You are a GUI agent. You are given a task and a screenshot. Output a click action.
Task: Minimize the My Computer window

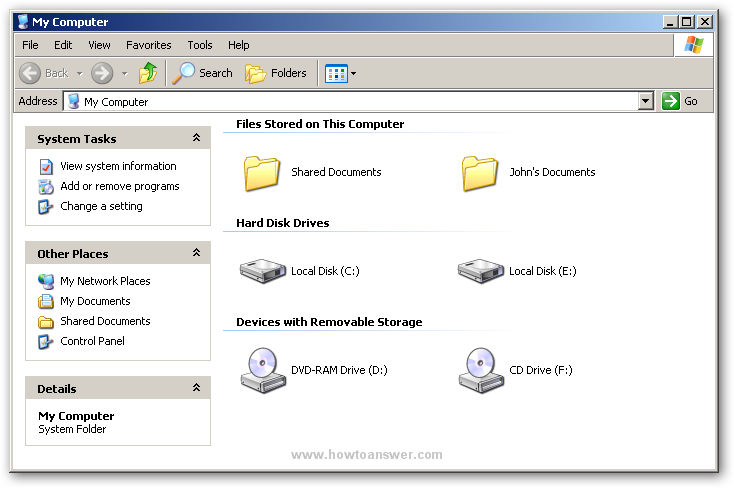pyautogui.click(x=671, y=22)
